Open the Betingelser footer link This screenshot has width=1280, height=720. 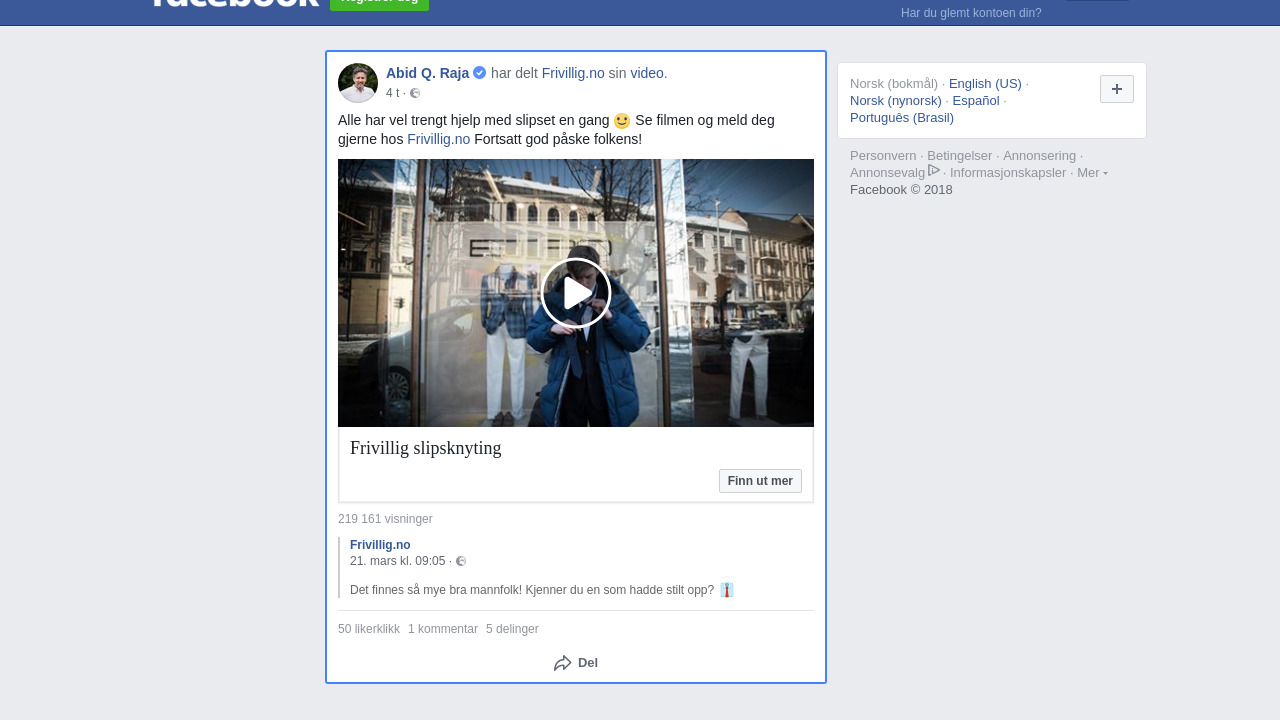(960, 155)
